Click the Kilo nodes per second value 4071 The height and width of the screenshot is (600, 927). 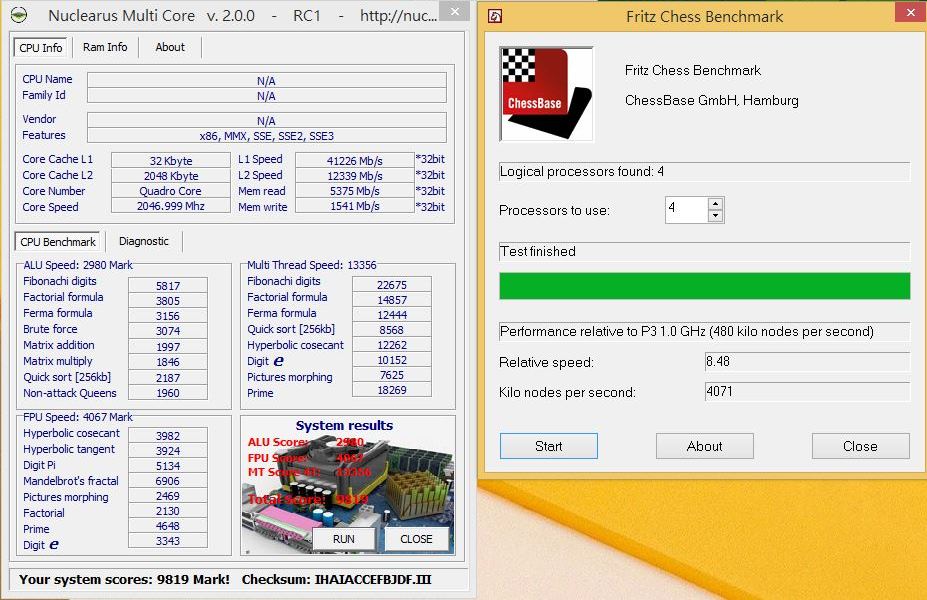click(x=807, y=391)
